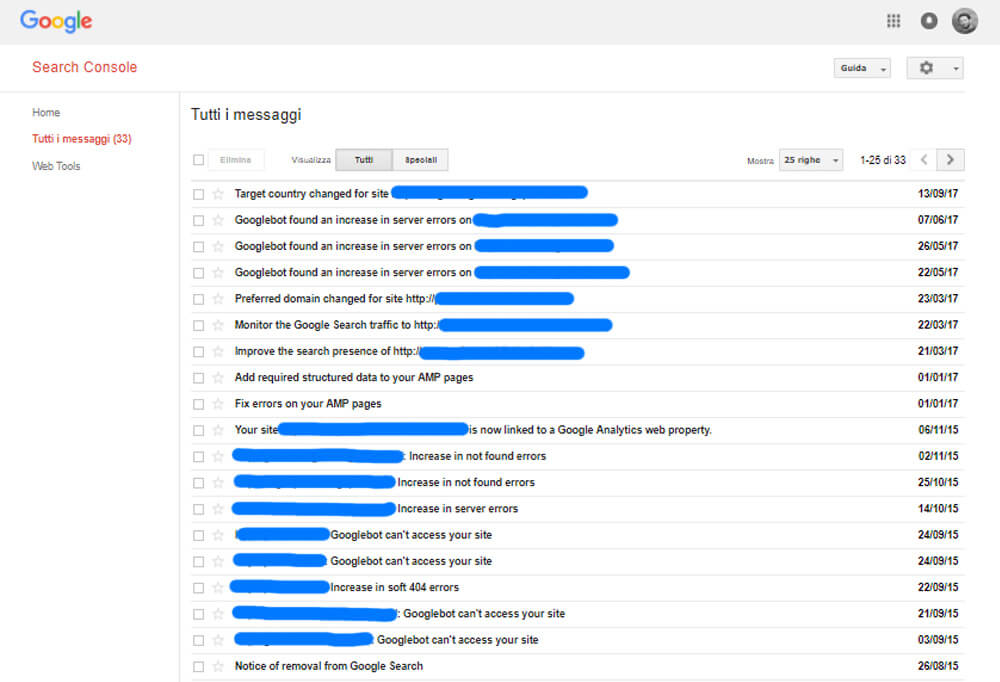
Task: Open the 25 righe rows dropdown
Action: pos(811,159)
